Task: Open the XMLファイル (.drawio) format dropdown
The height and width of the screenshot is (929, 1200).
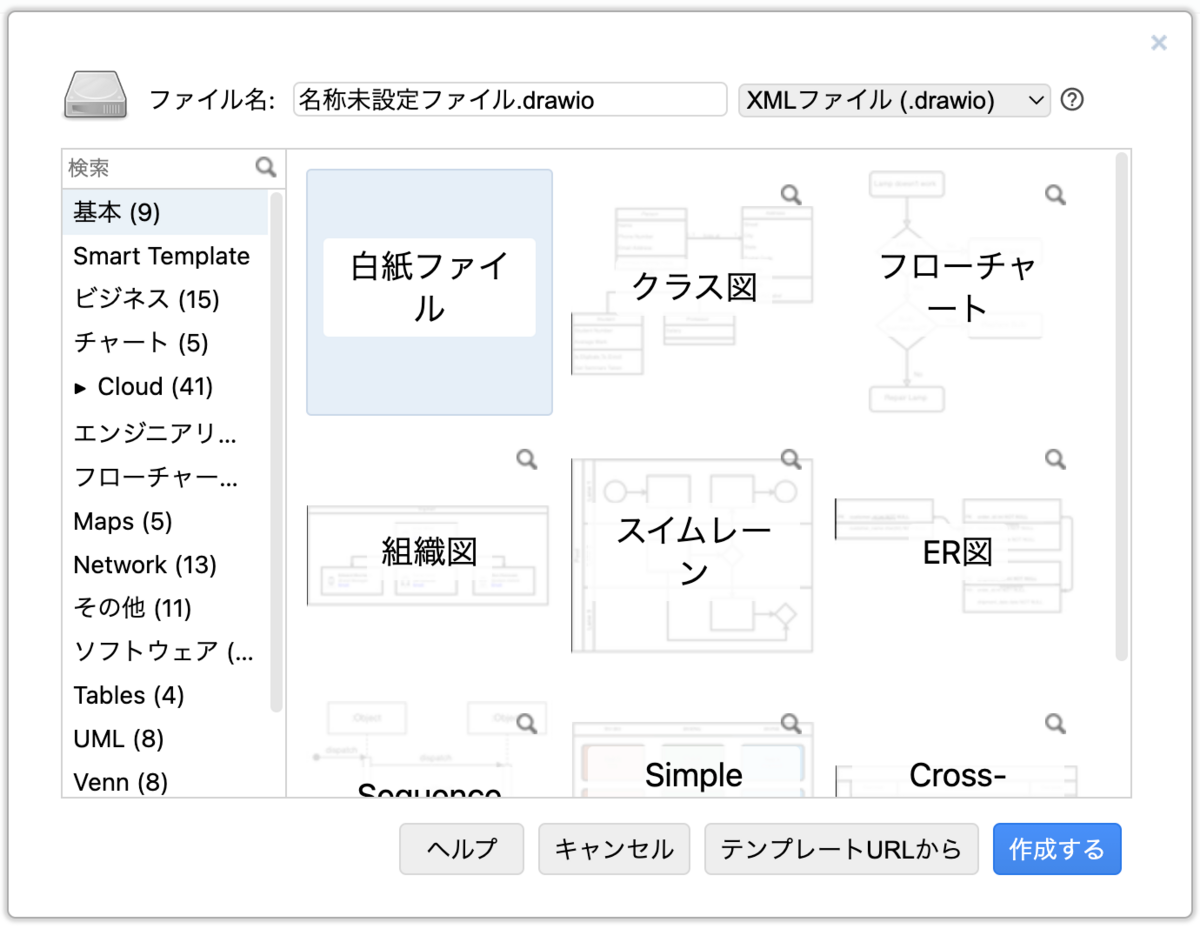Action: click(894, 100)
